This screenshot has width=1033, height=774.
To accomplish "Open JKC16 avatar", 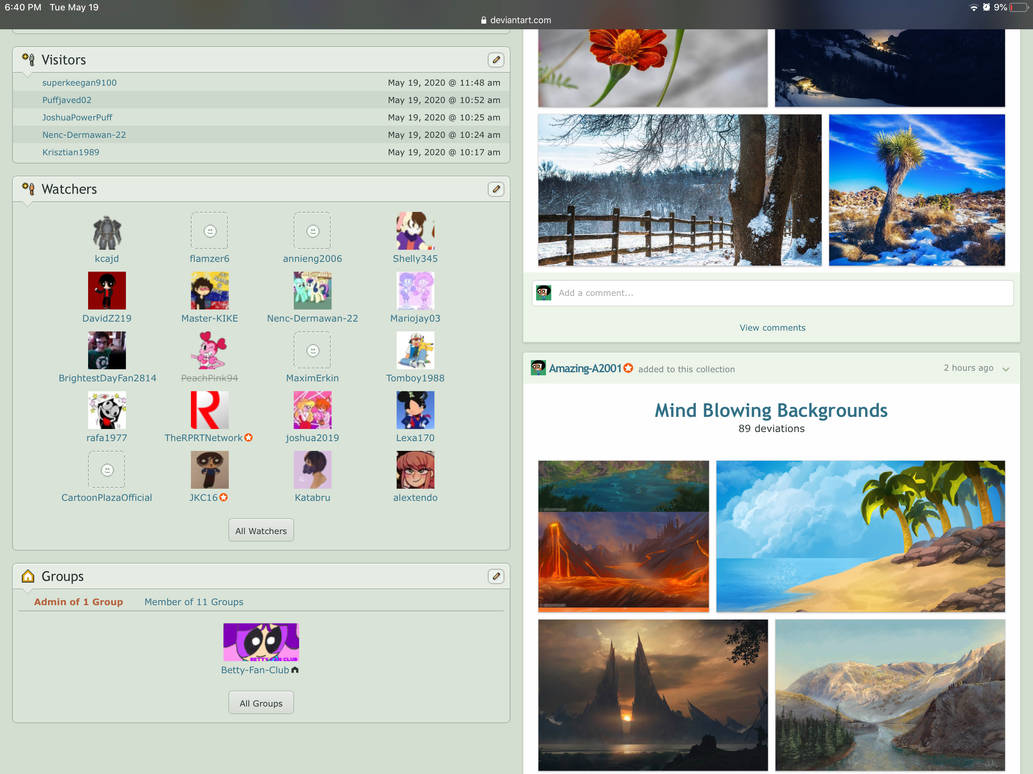I will [209, 470].
